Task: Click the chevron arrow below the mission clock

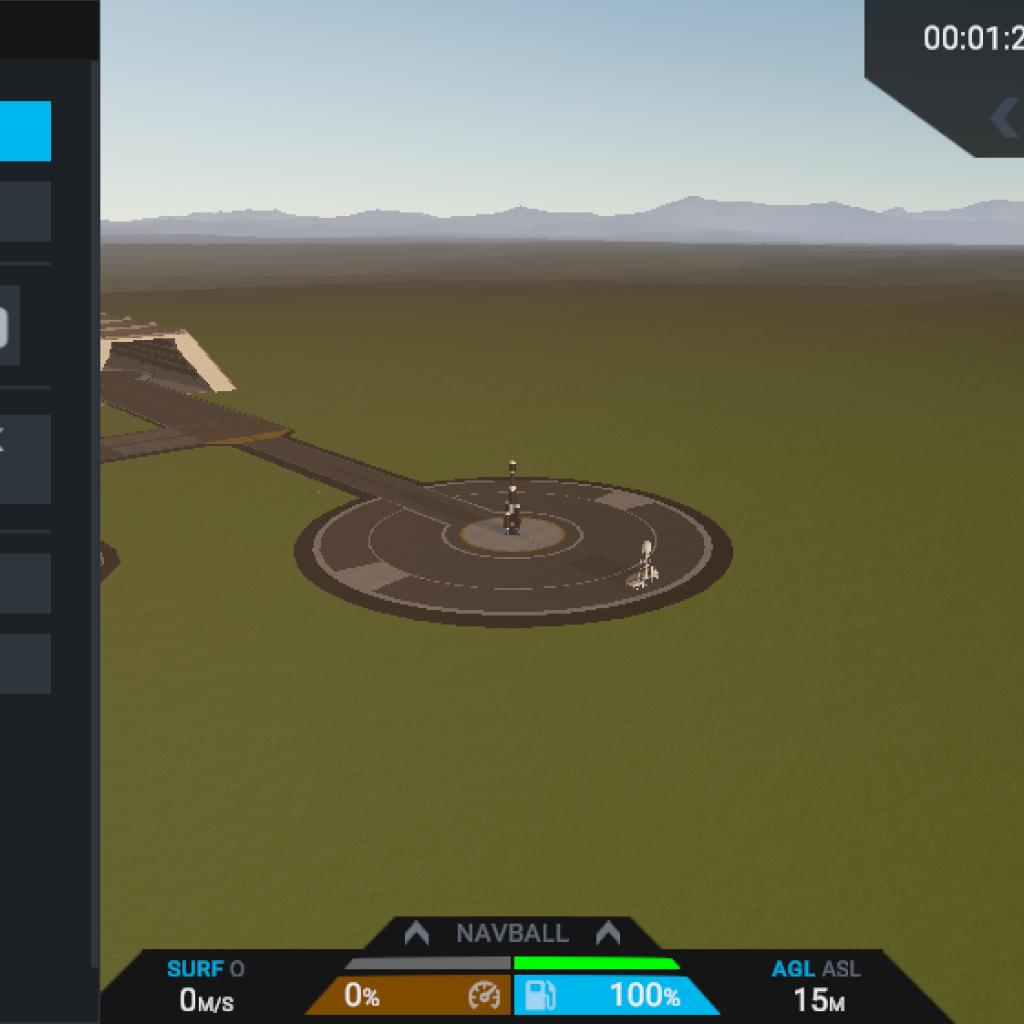Action: tap(1006, 118)
